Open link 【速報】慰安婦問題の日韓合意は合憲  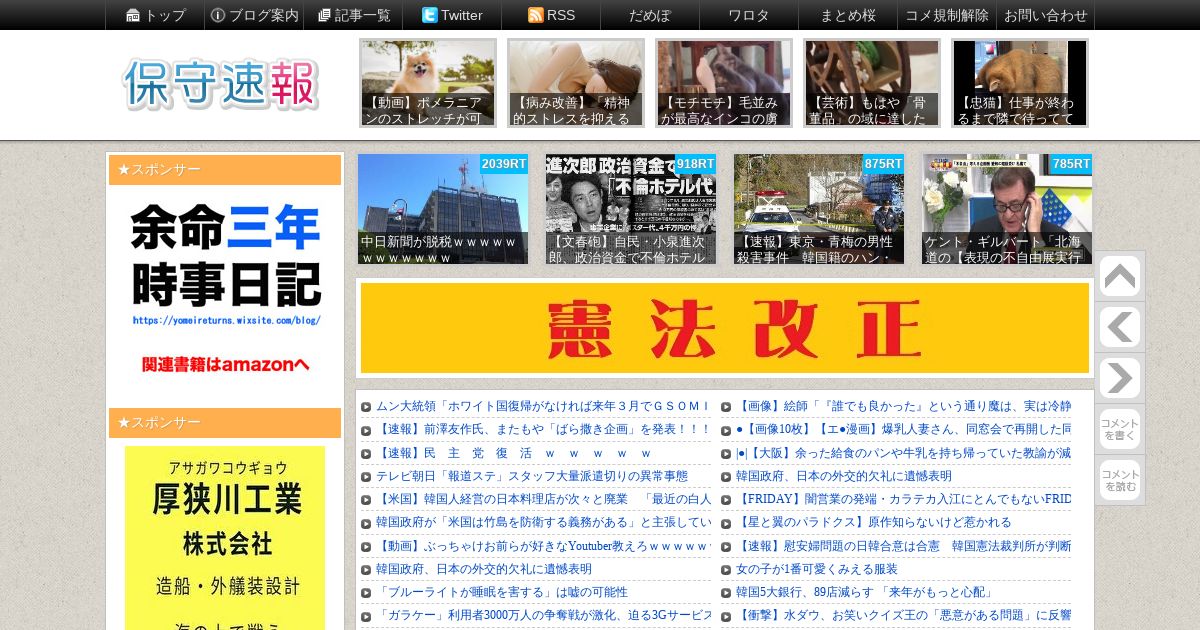click(903, 546)
